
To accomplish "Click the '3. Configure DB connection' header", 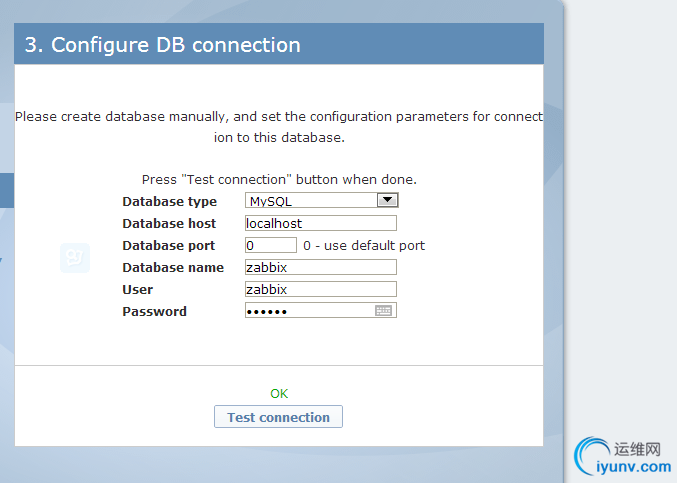I will [x=162, y=45].
